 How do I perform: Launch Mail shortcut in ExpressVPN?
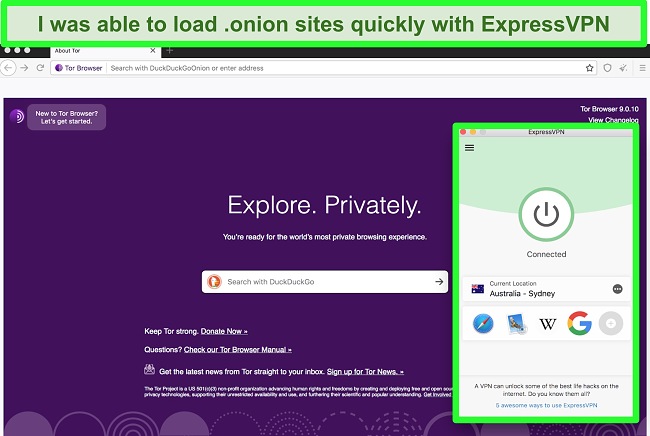point(516,324)
